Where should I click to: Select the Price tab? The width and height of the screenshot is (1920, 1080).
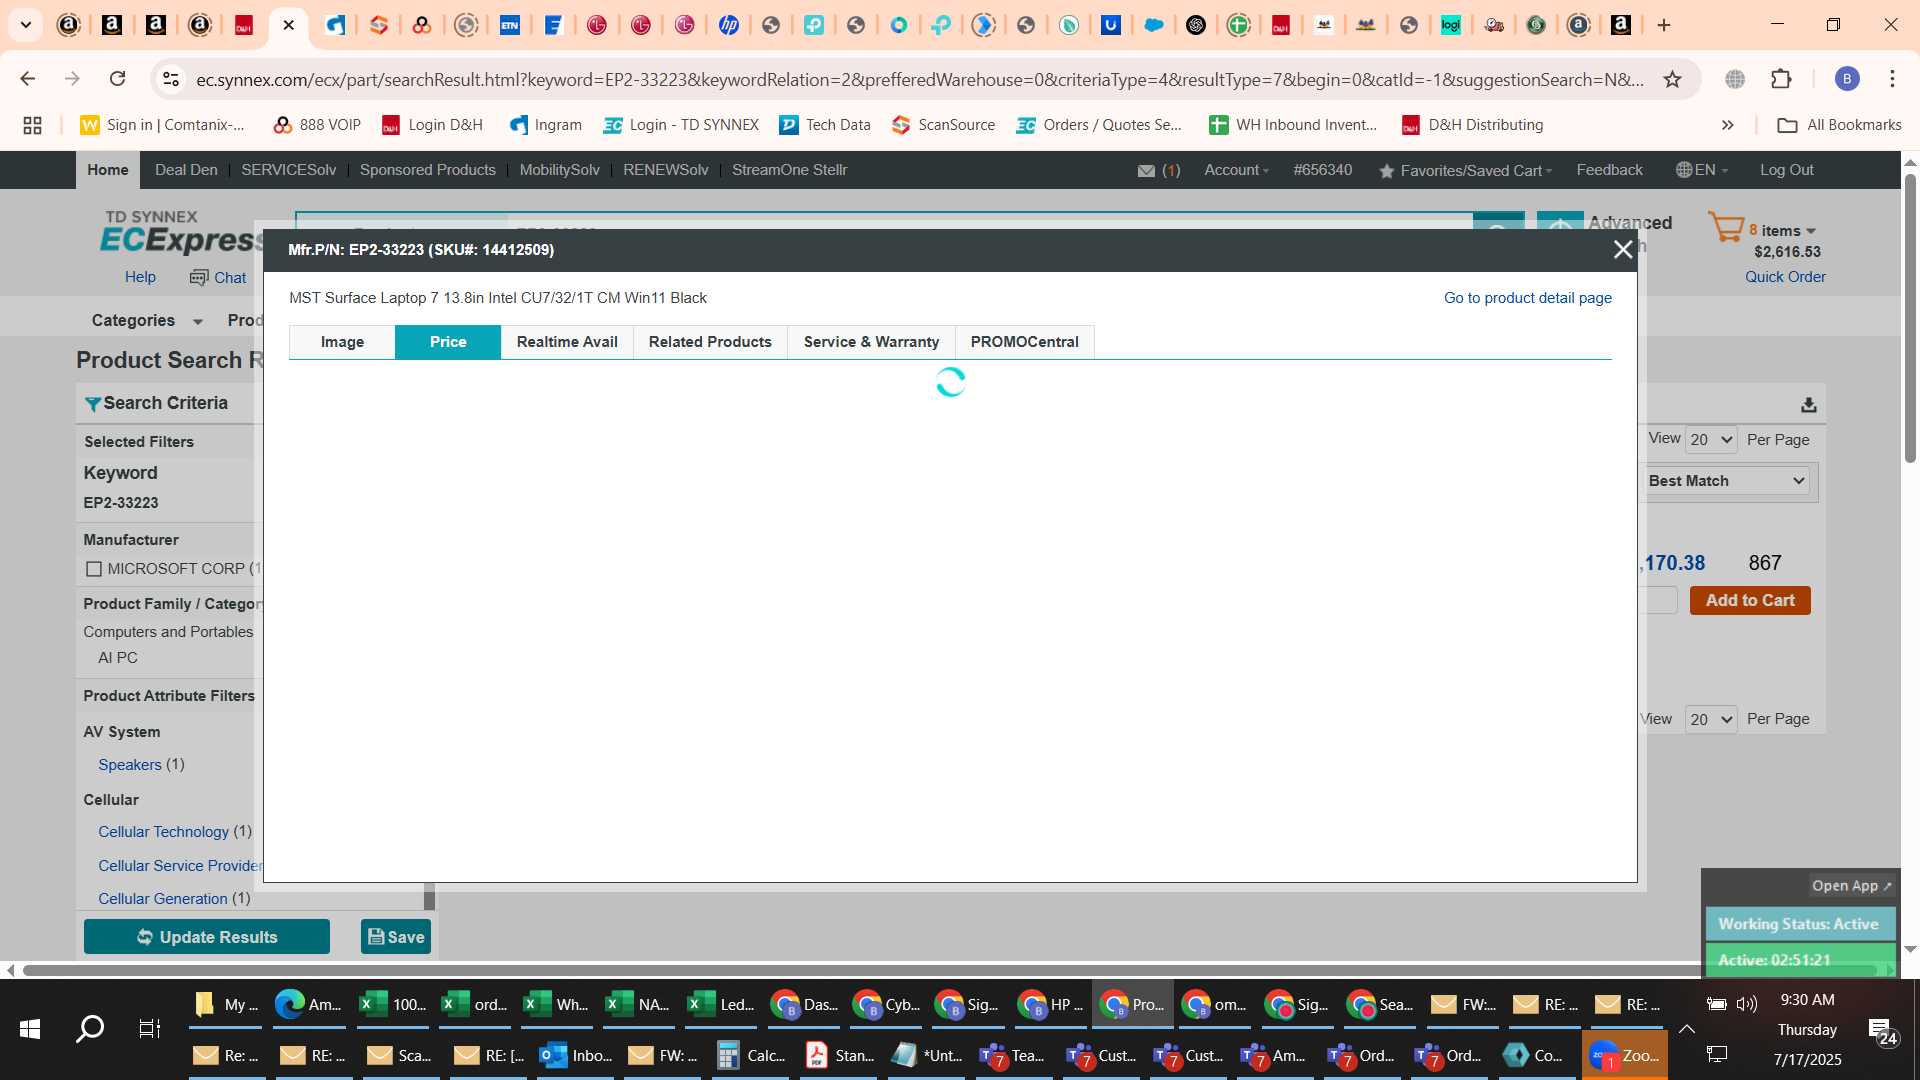click(448, 342)
